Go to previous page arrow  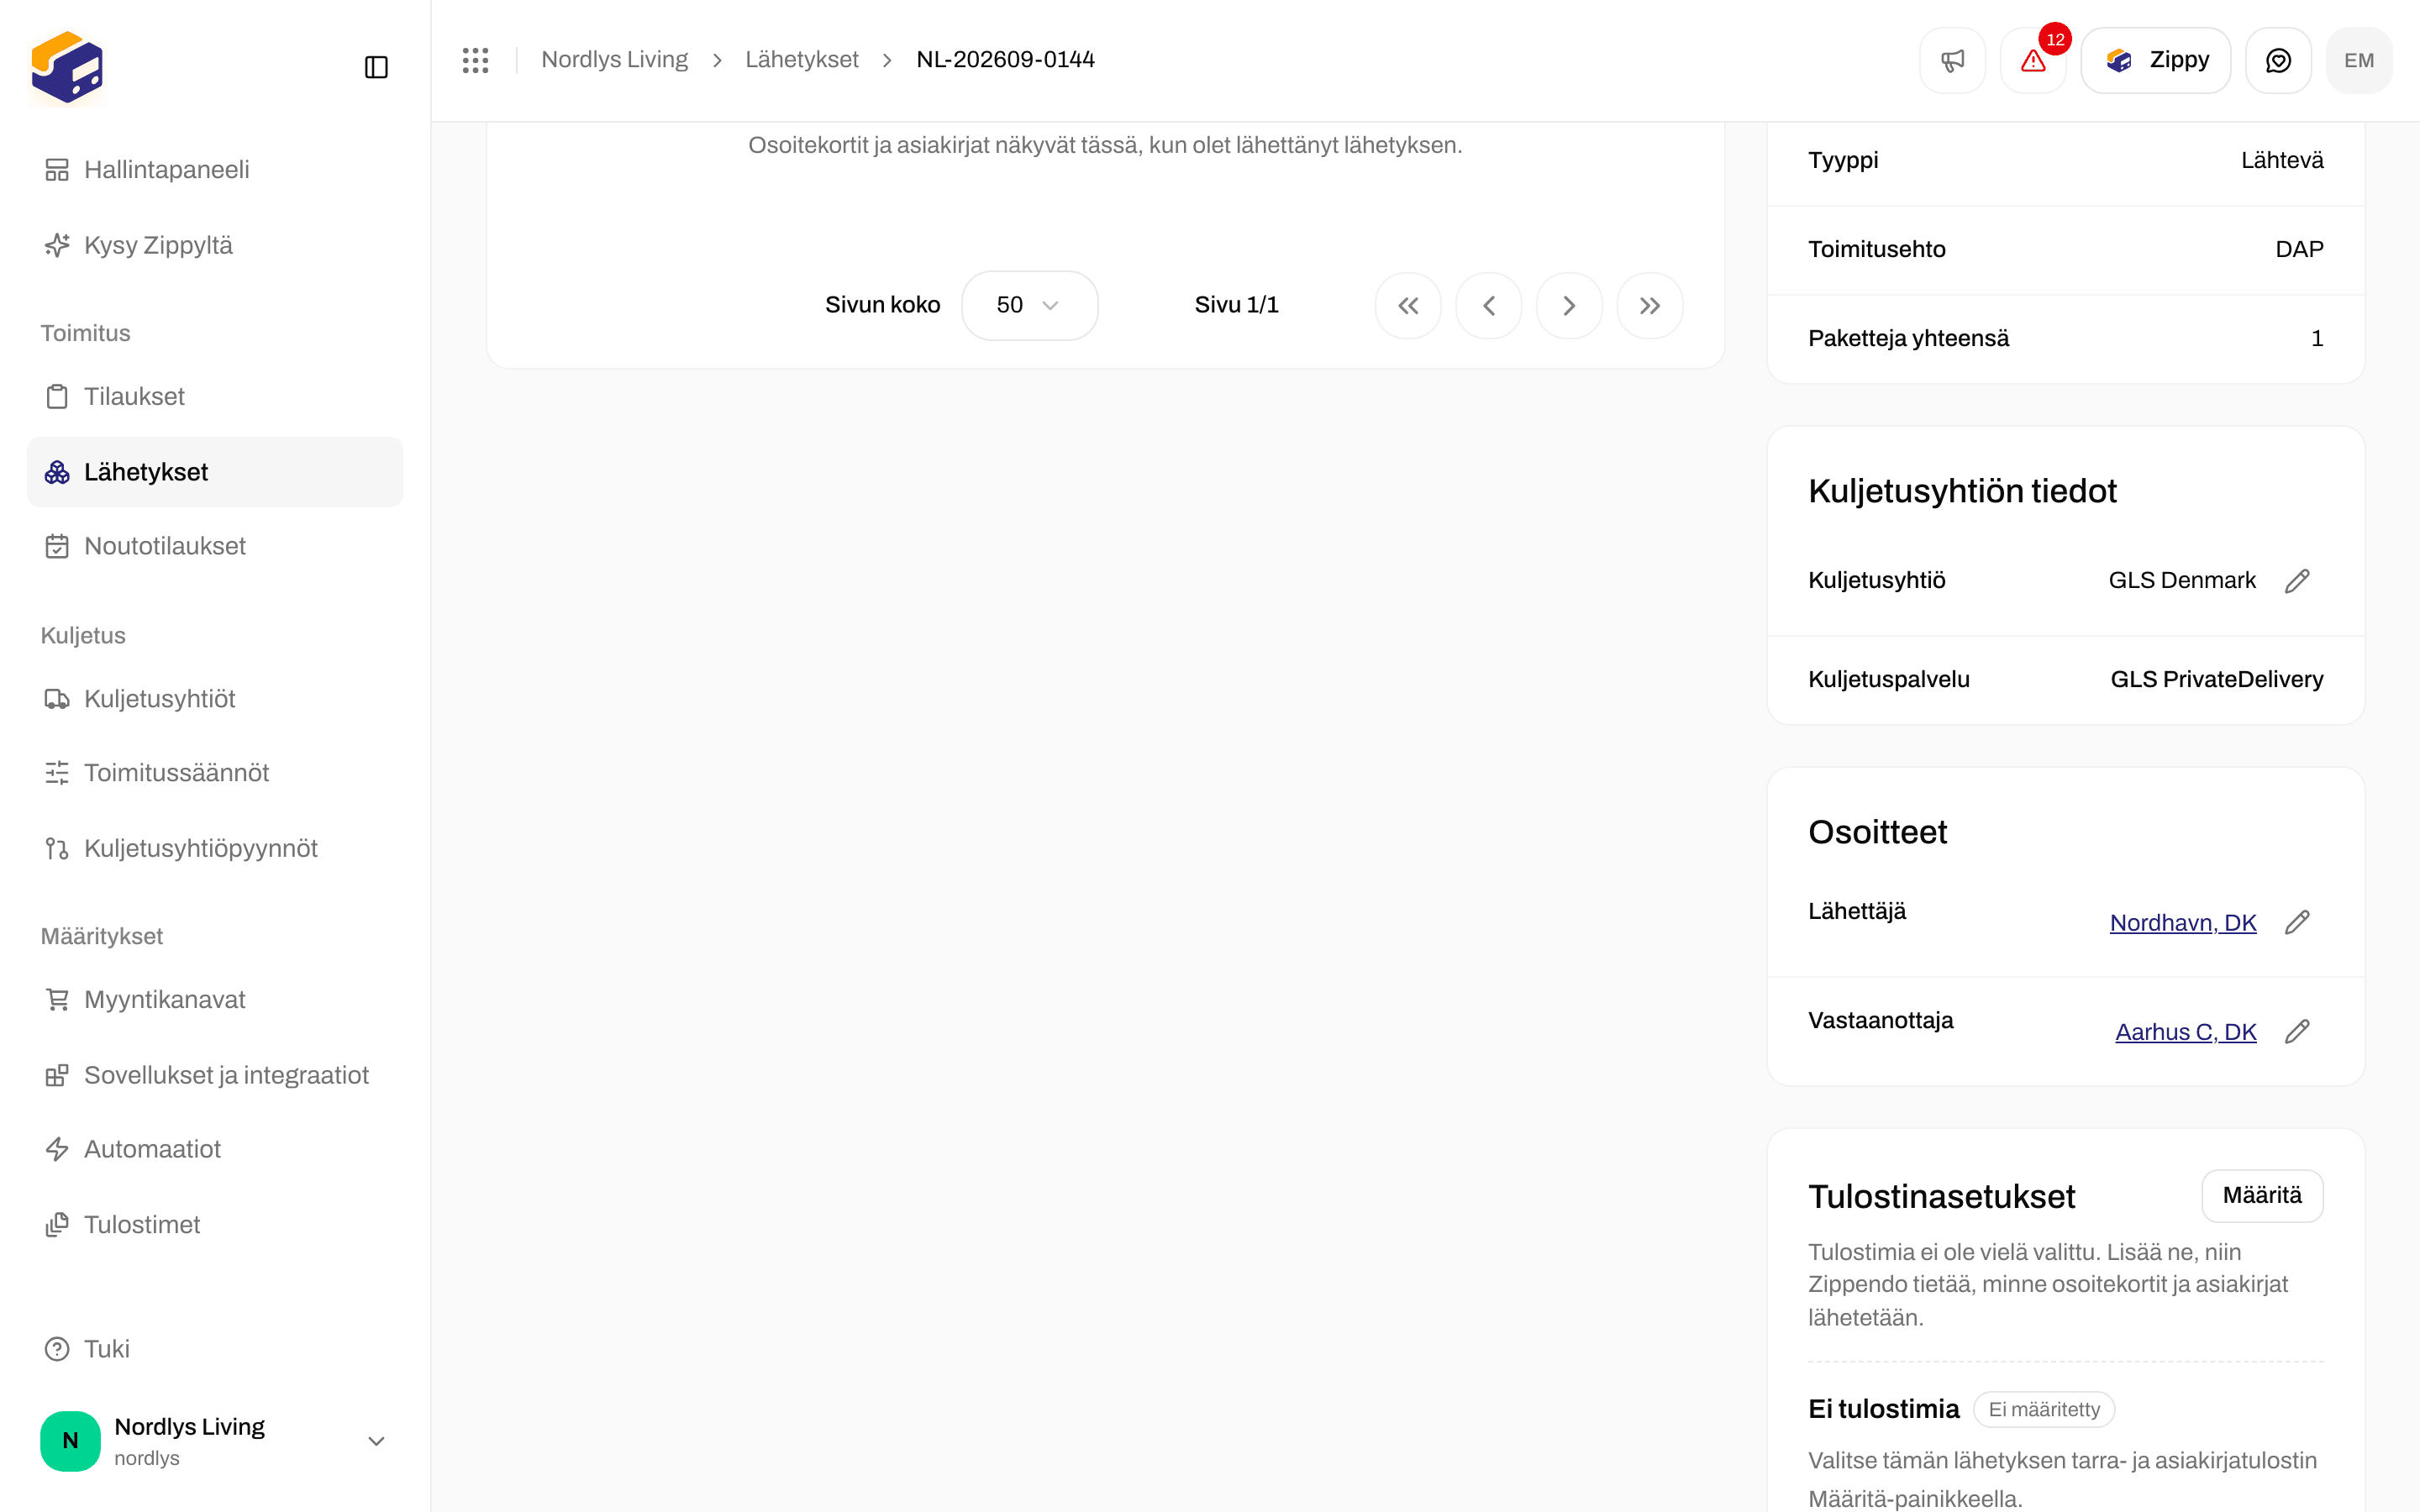1489,305
